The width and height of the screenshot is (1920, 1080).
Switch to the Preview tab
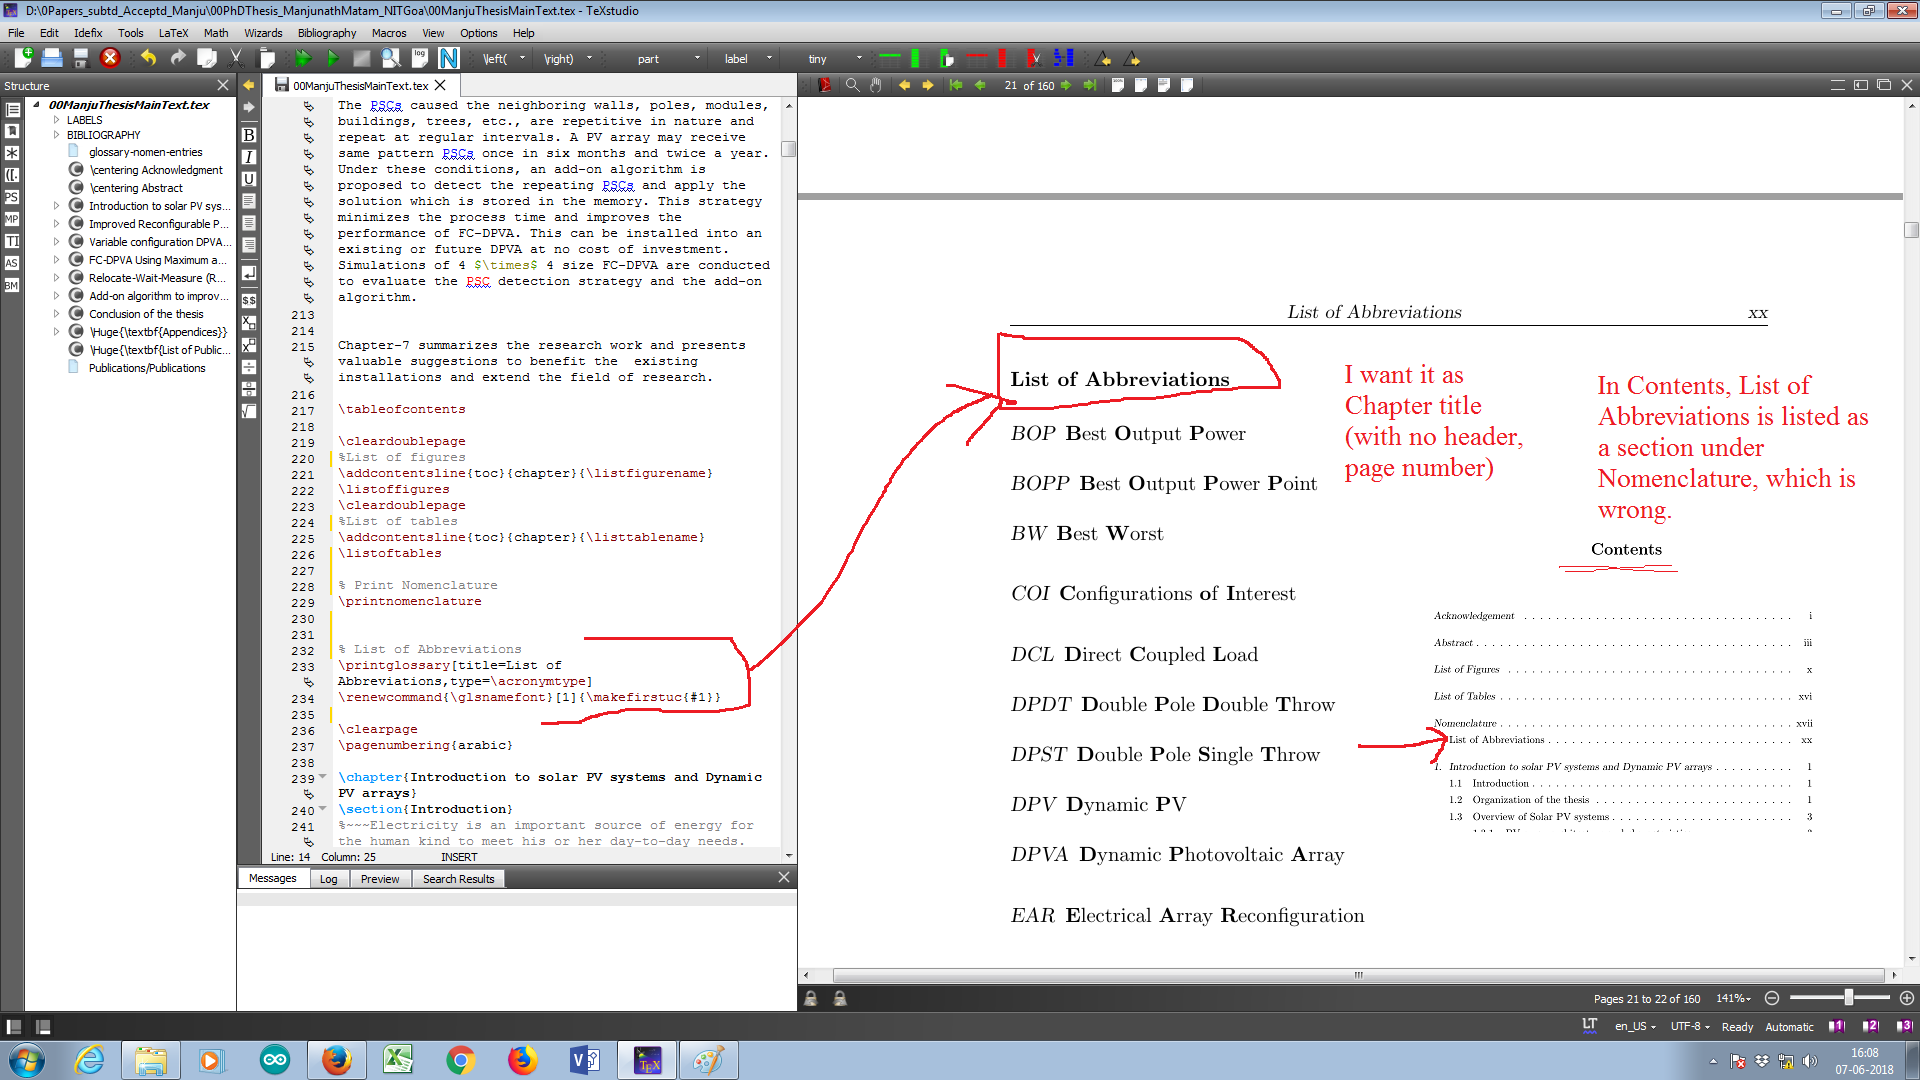[x=380, y=879]
